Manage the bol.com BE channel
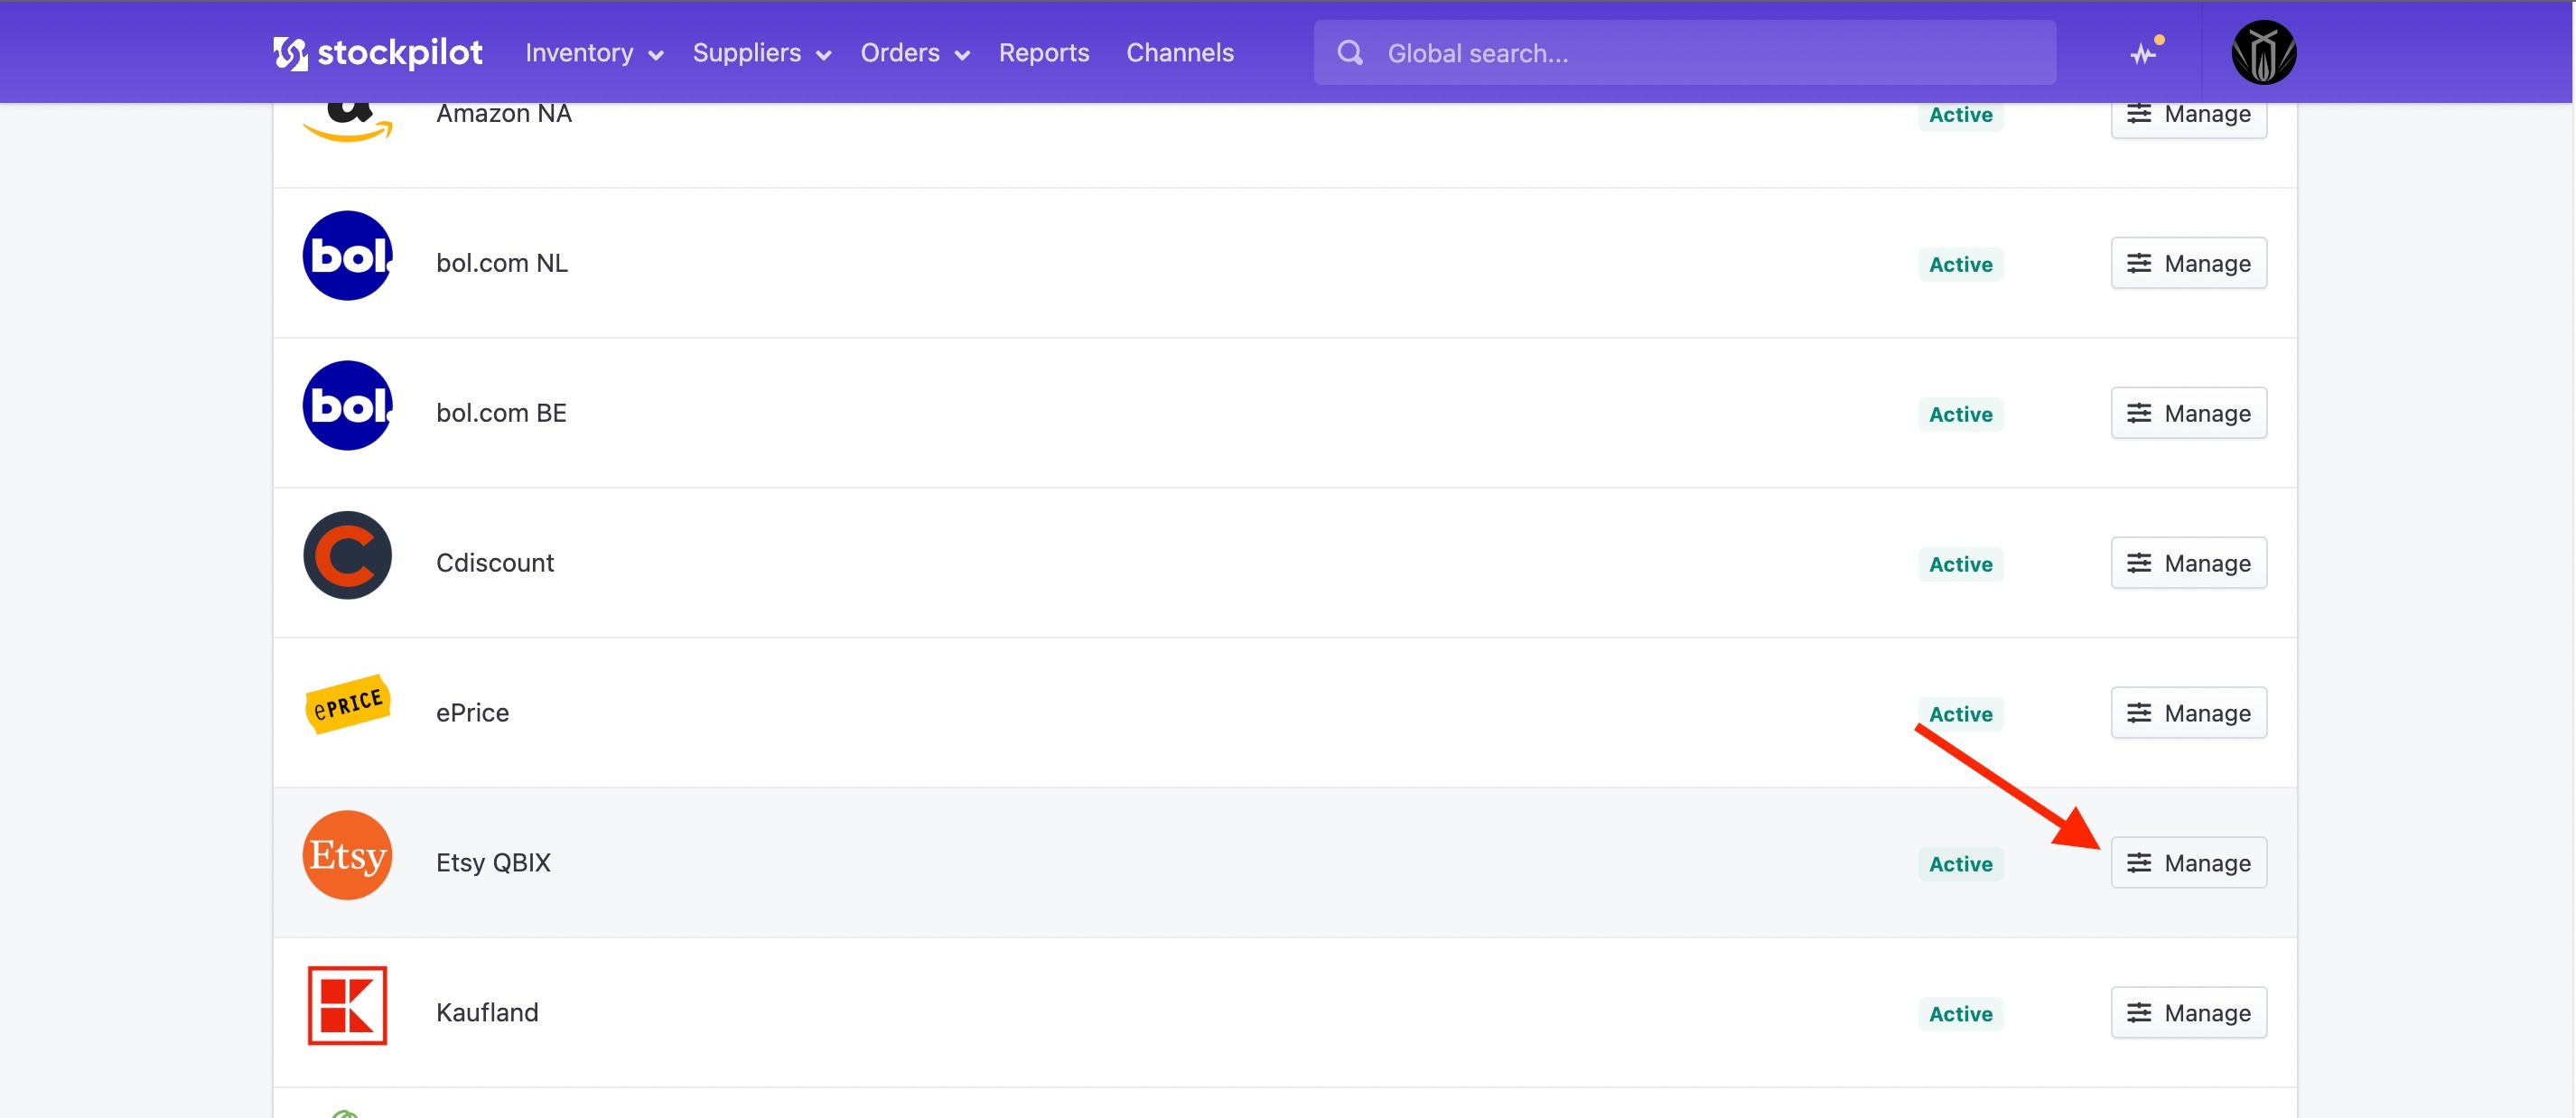 pos(2188,414)
